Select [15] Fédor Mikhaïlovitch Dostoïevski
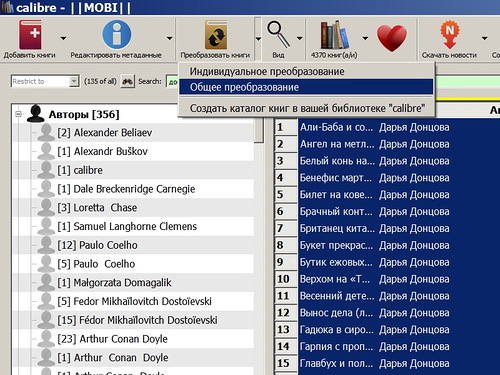Viewport: 500px width, 375px height. coord(137,320)
